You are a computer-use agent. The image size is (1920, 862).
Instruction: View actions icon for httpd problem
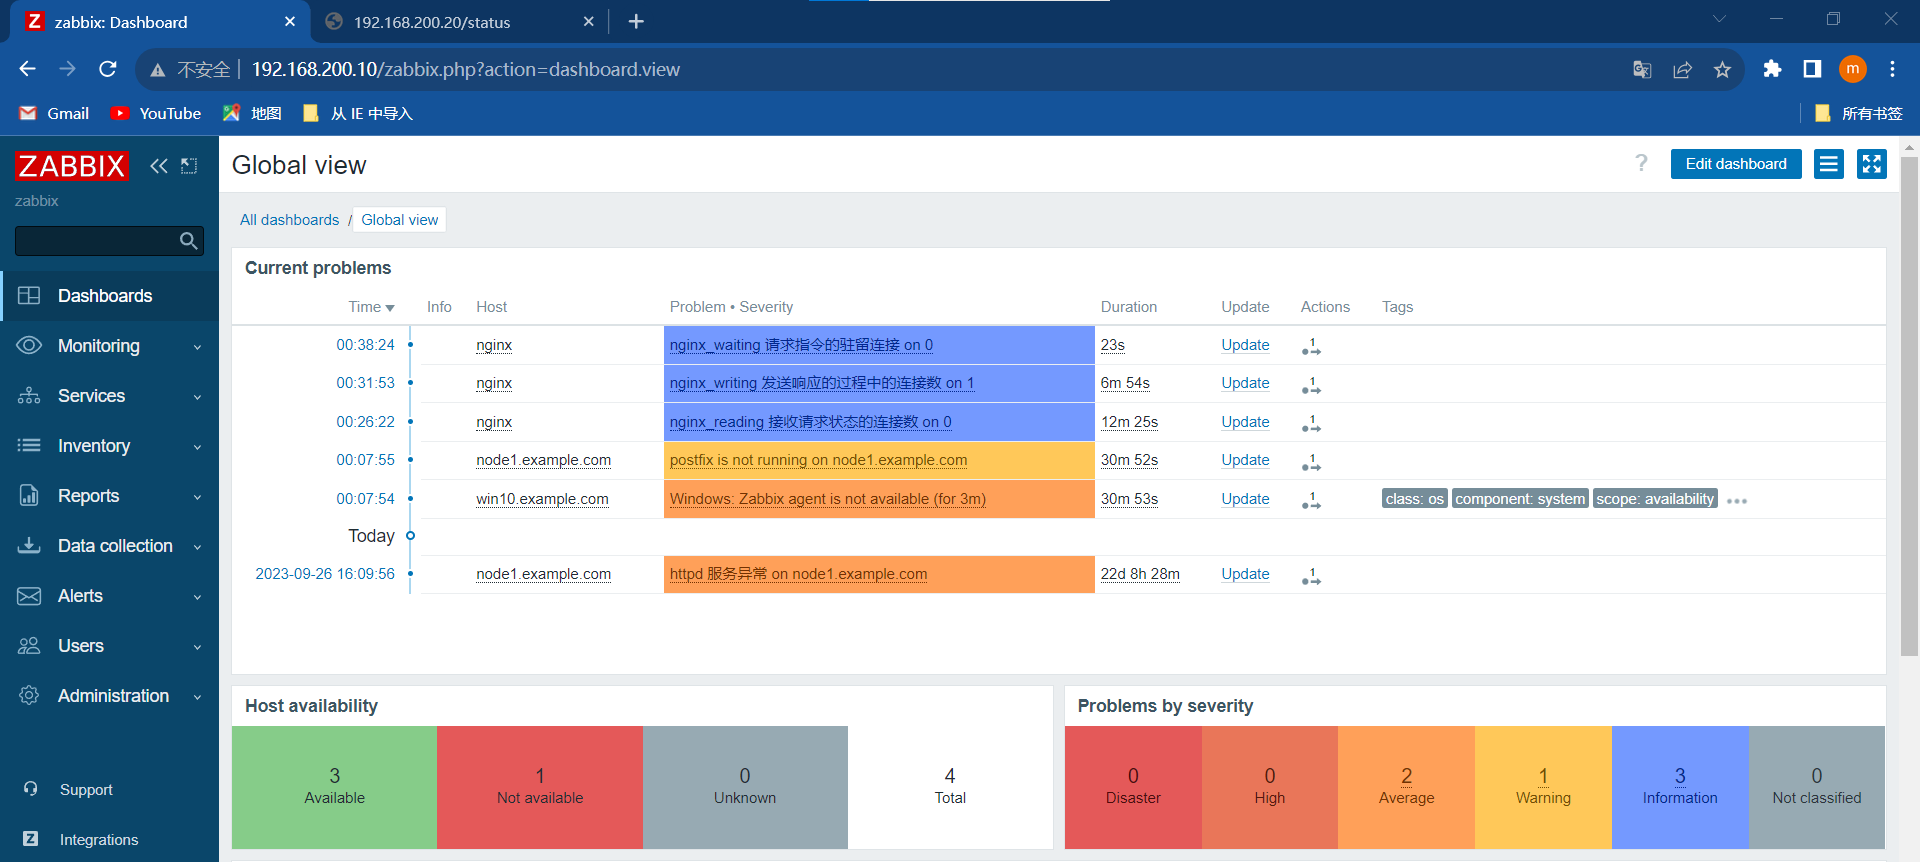click(1311, 576)
